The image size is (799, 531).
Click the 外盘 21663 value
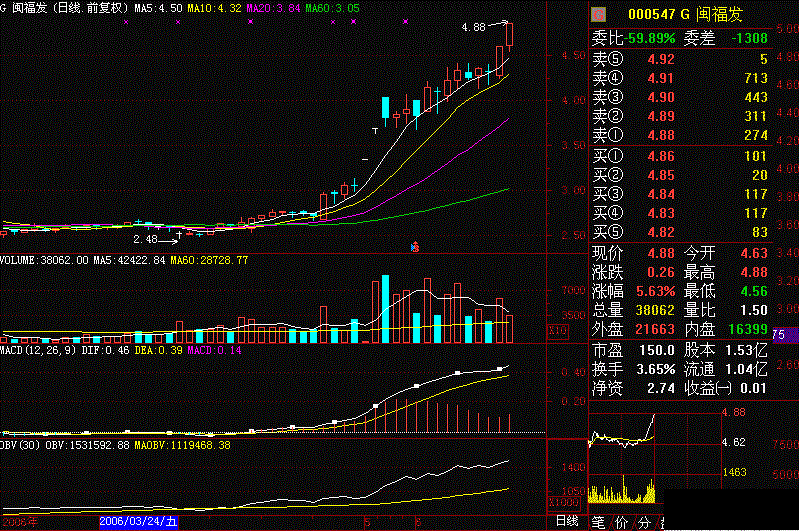pyautogui.click(x=655, y=329)
